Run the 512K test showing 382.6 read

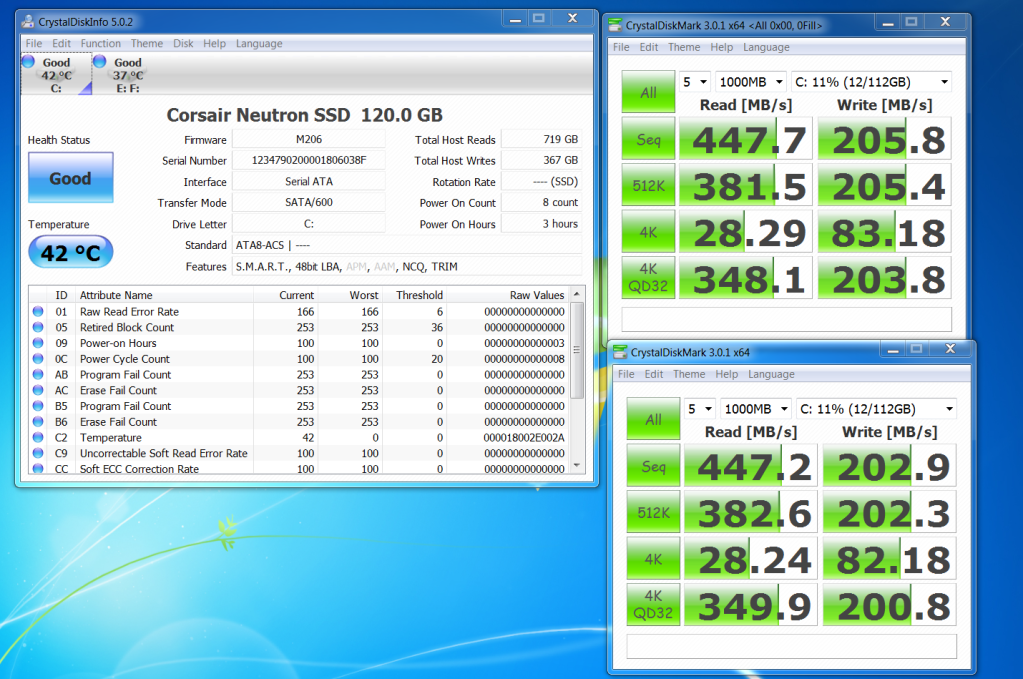(653, 512)
